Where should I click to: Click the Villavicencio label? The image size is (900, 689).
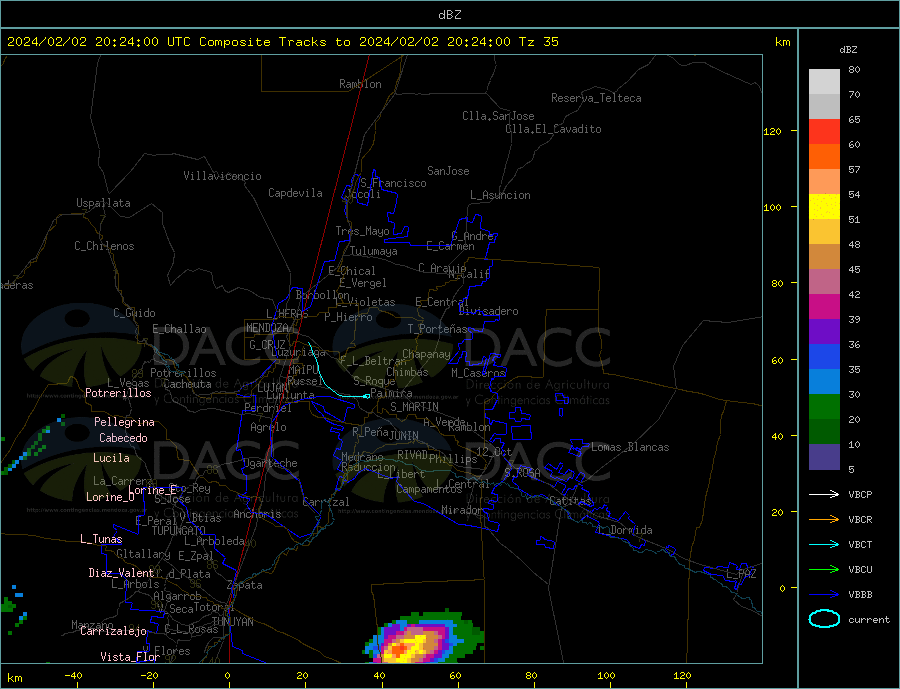click(222, 176)
